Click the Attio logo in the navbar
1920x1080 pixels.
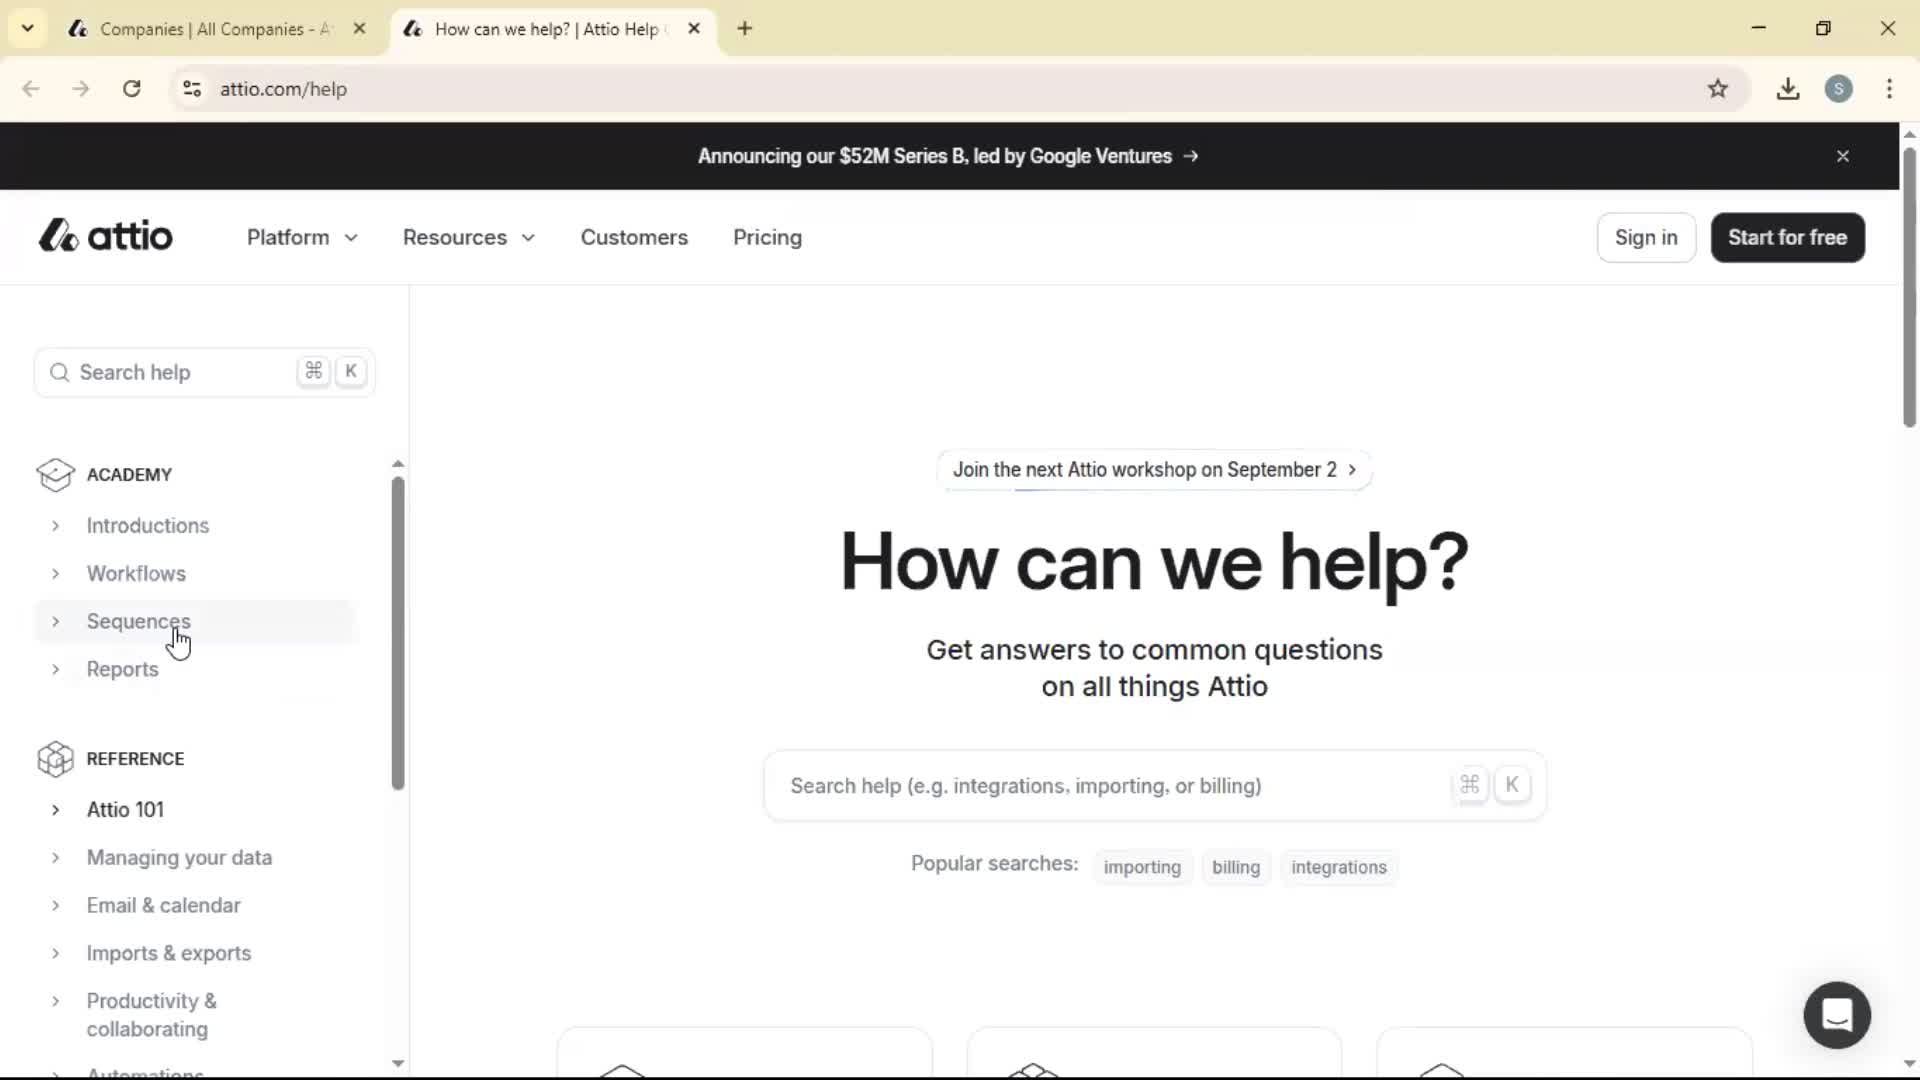pyautogui.click(x=104, y=236)
